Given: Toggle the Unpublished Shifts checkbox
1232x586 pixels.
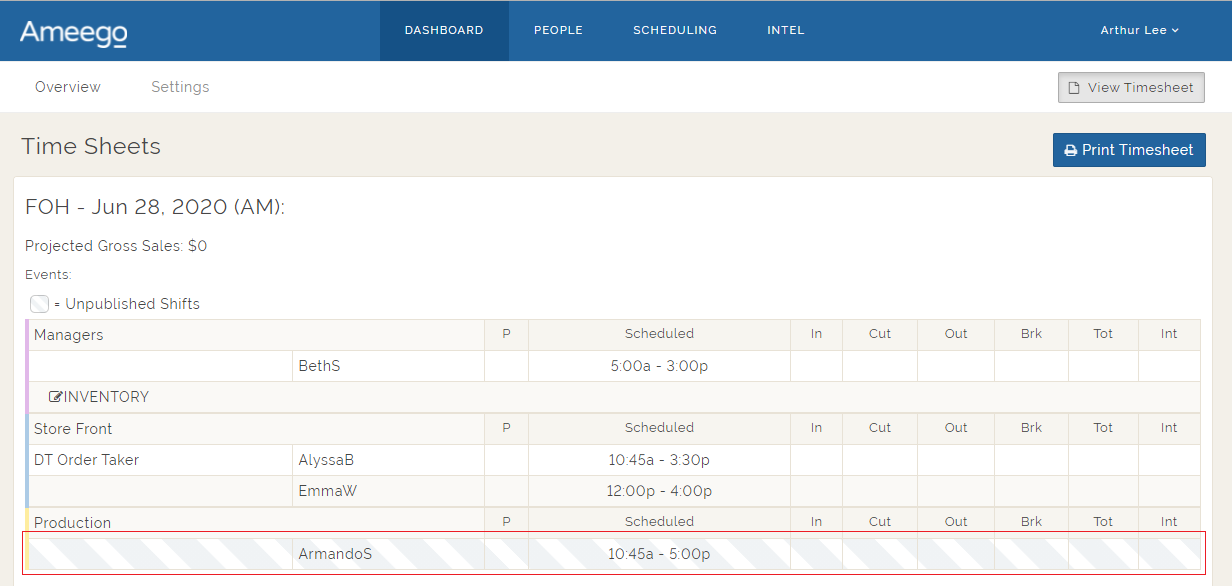Looking at the screenshot, I should [38, 303].
